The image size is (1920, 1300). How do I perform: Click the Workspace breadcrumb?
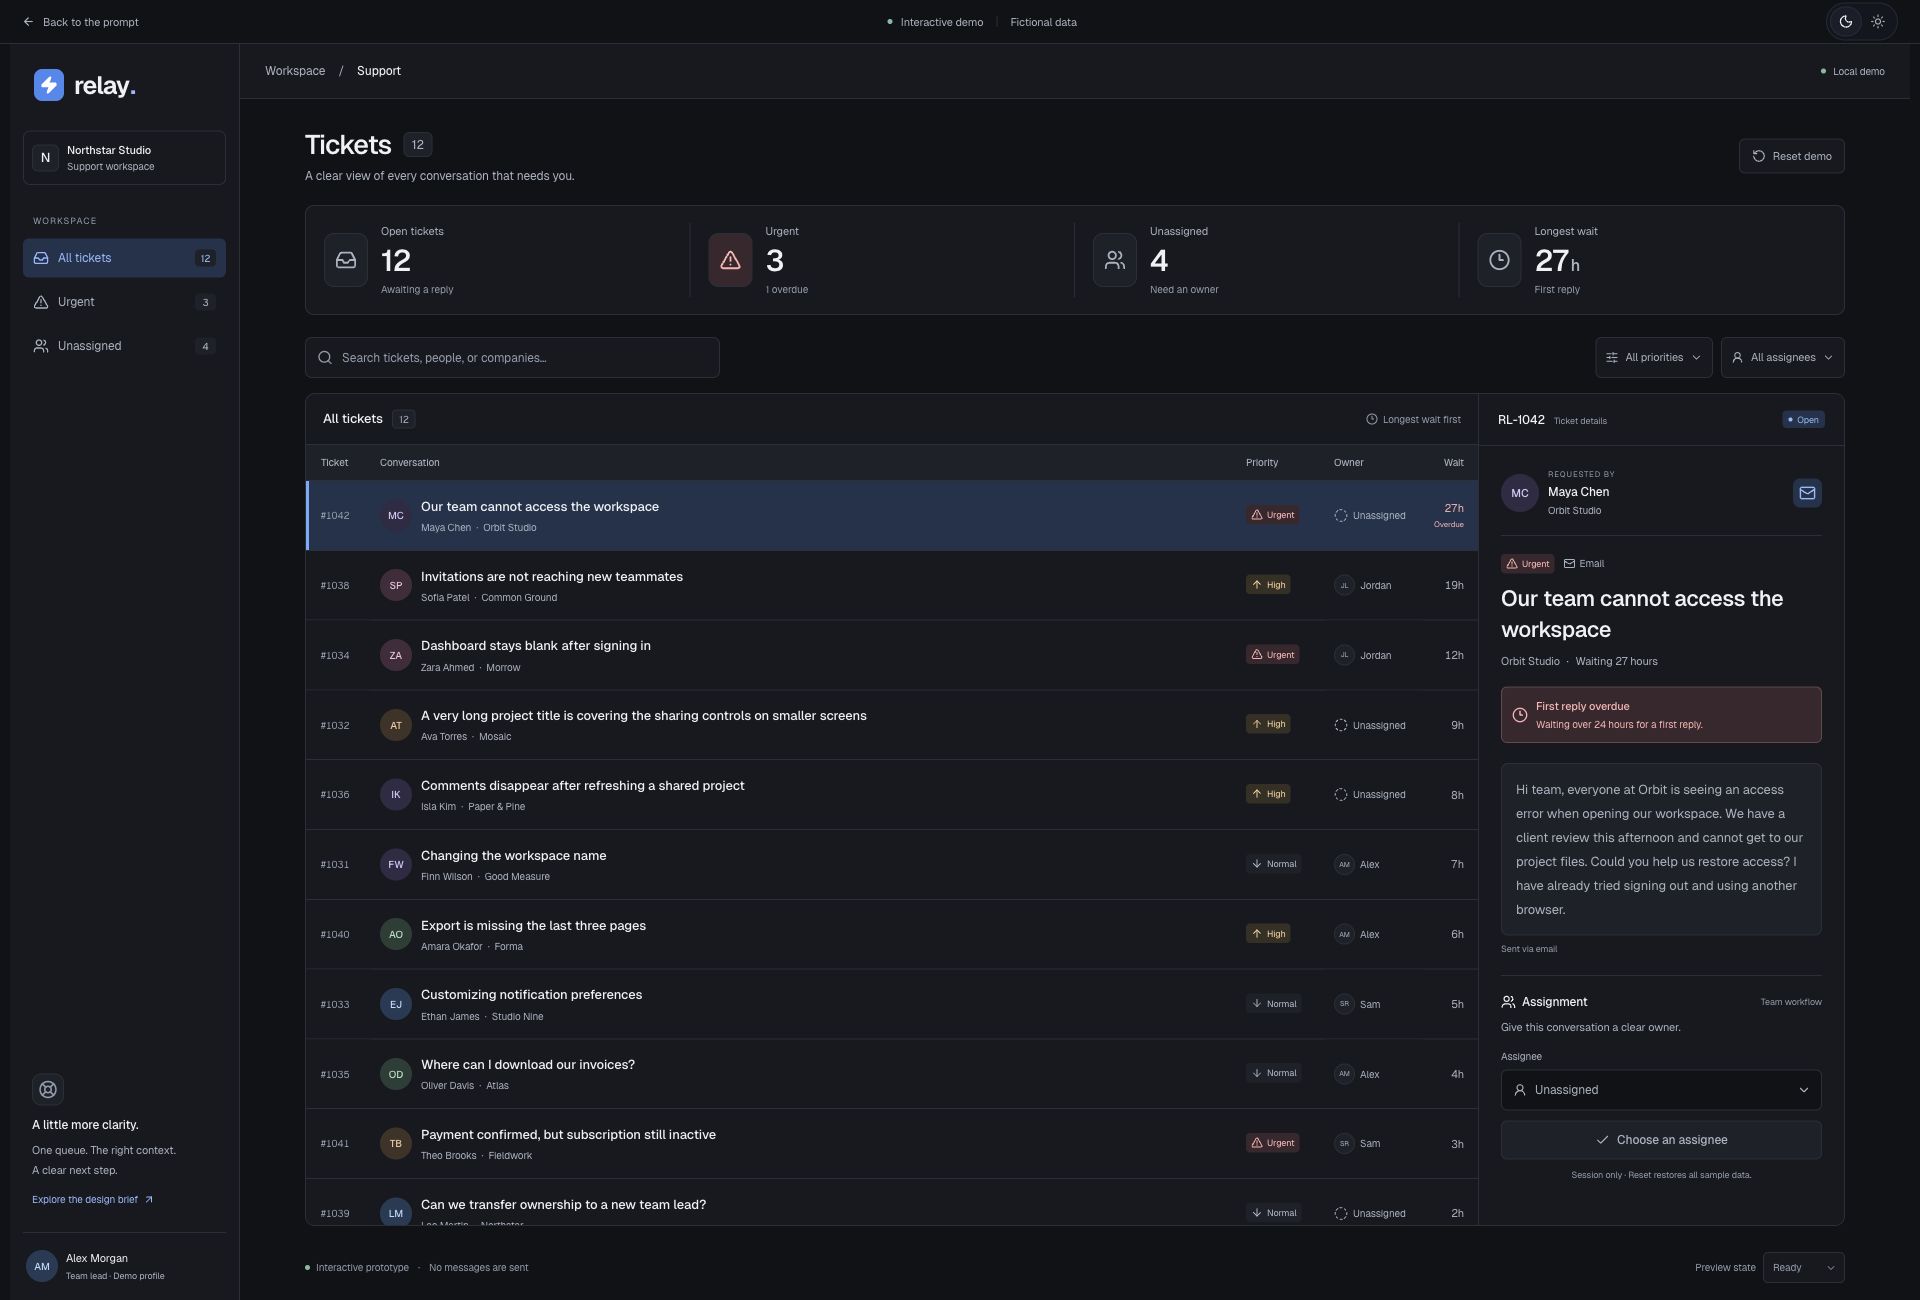[x=295, y=71]
